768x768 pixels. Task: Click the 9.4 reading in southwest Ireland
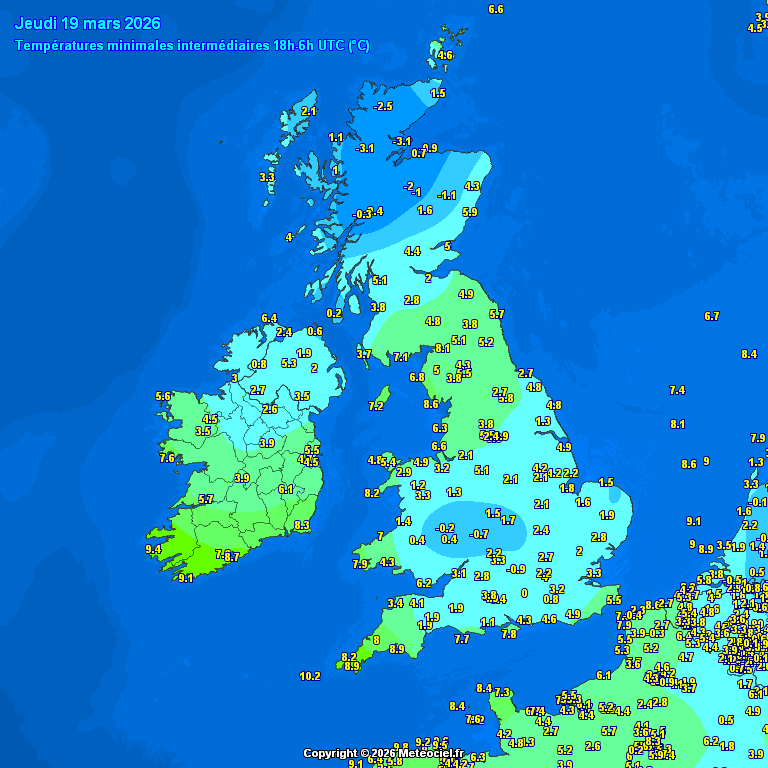(153, 550)
